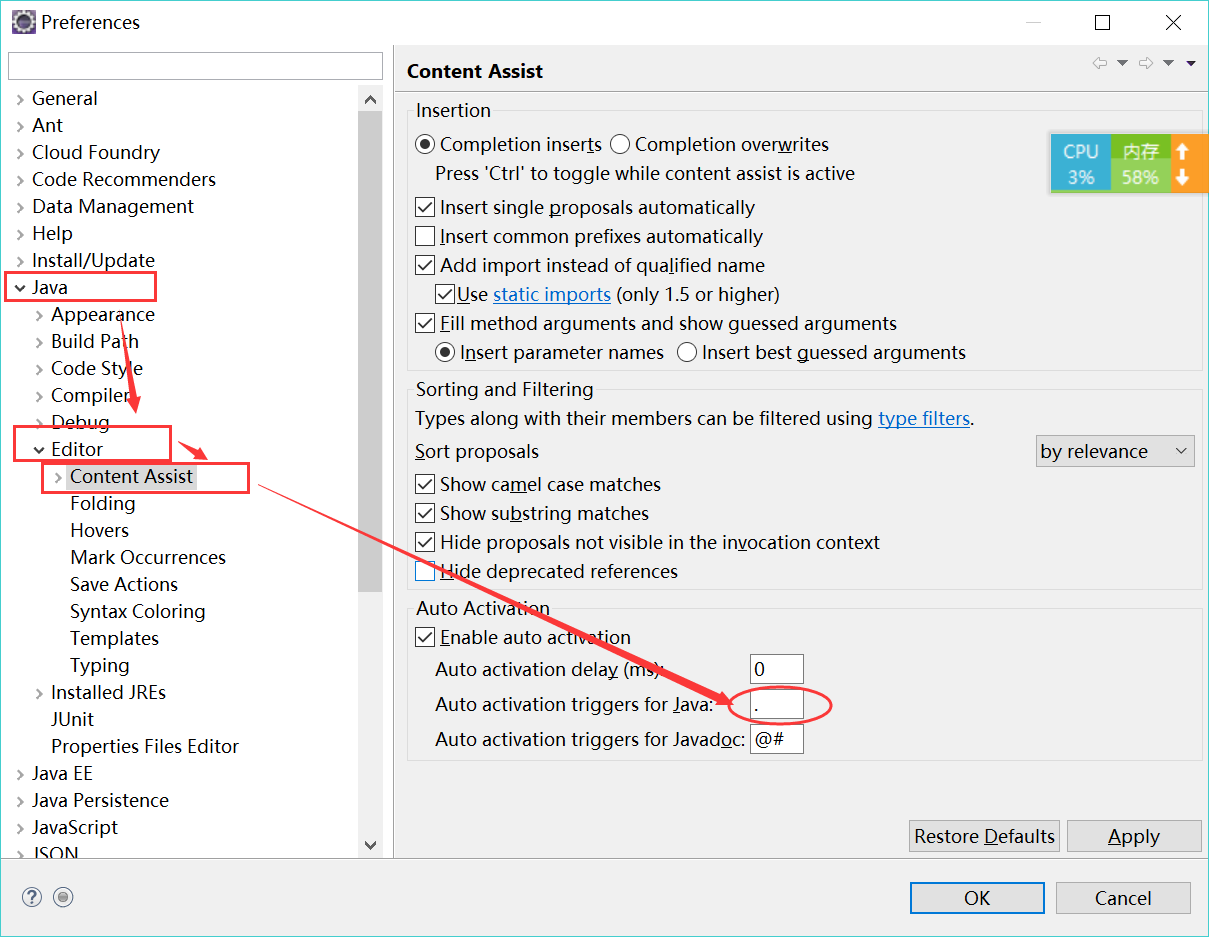This screenshot has width=1209, height=937.
Task: Click the back navigation arrow icon
Action: (1100, 63)
